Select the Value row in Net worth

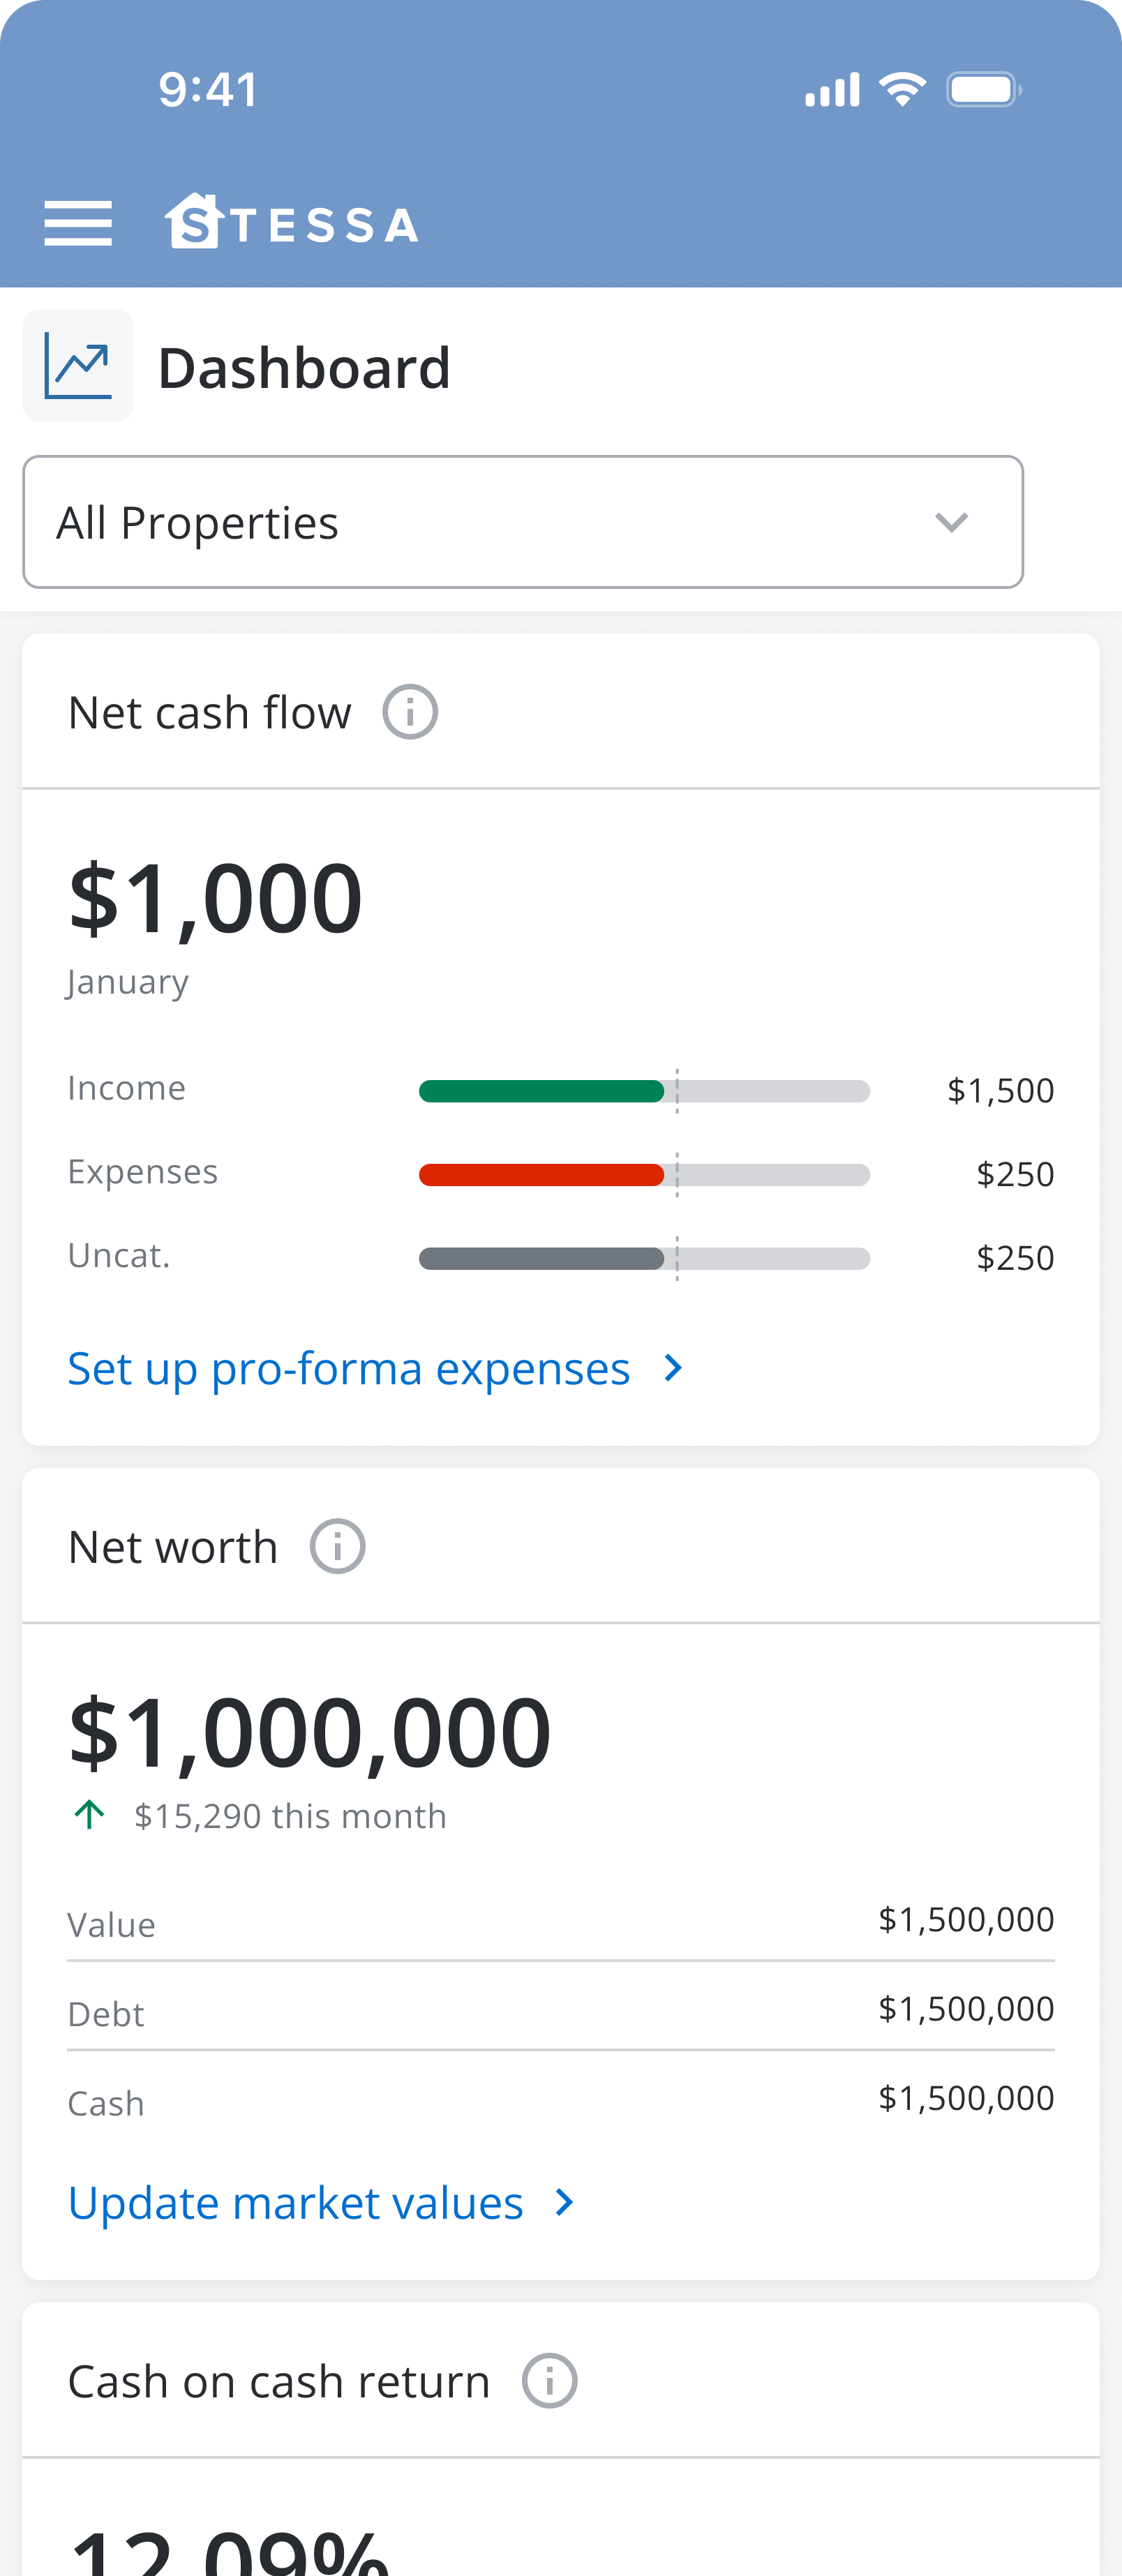(560, 1923)
